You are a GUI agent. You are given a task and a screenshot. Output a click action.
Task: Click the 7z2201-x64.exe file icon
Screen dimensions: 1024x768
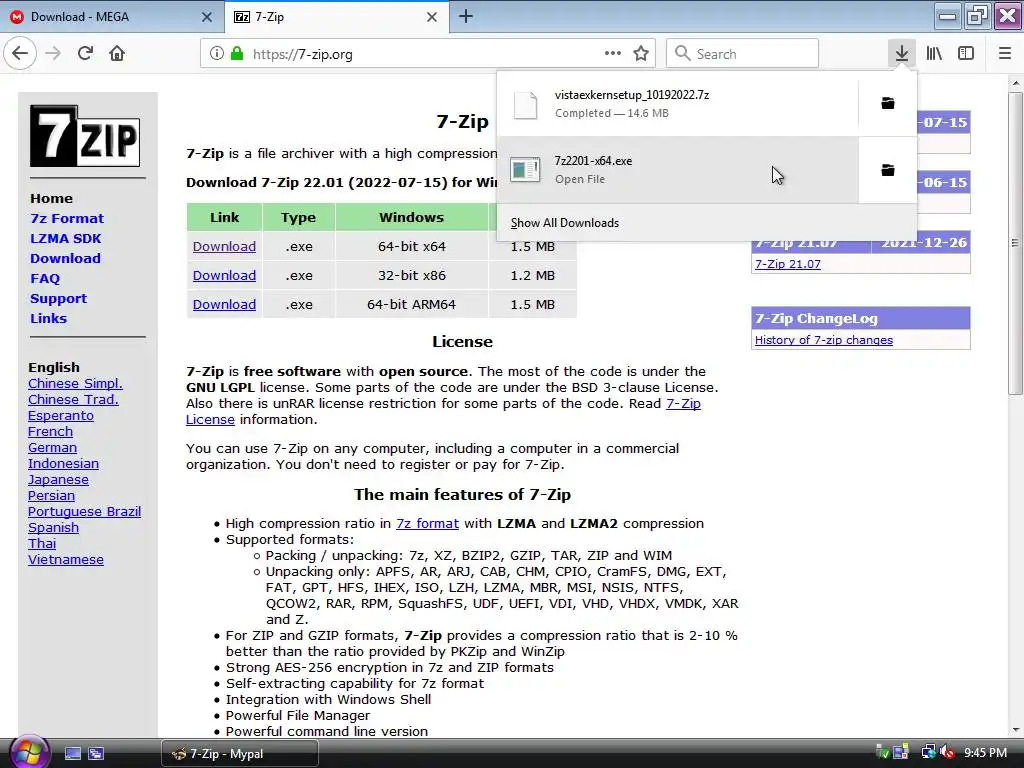click(525, 170)
